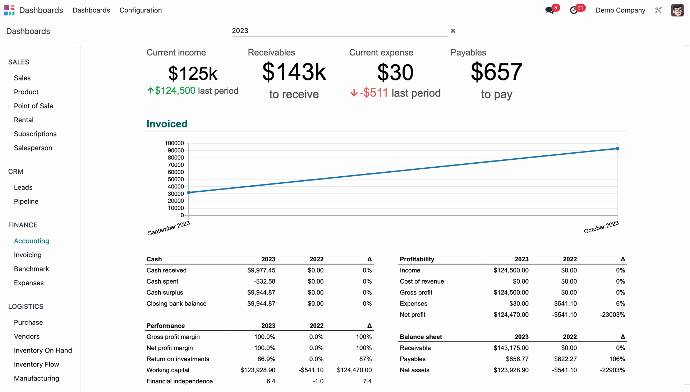Open the Inventory On Hand dashboard
The image size is (690, 392).
pyautogui.click(x=43, y=351)
